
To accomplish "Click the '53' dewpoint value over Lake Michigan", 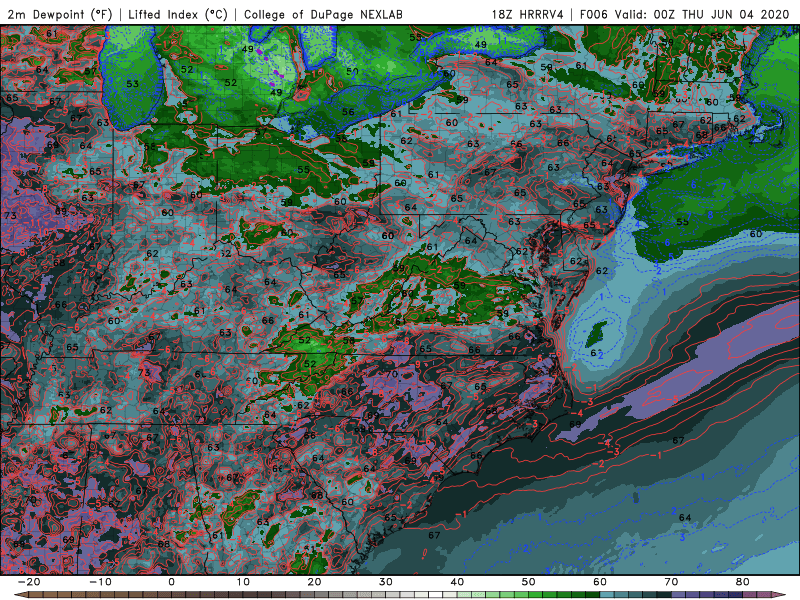I will coord(132,84).
